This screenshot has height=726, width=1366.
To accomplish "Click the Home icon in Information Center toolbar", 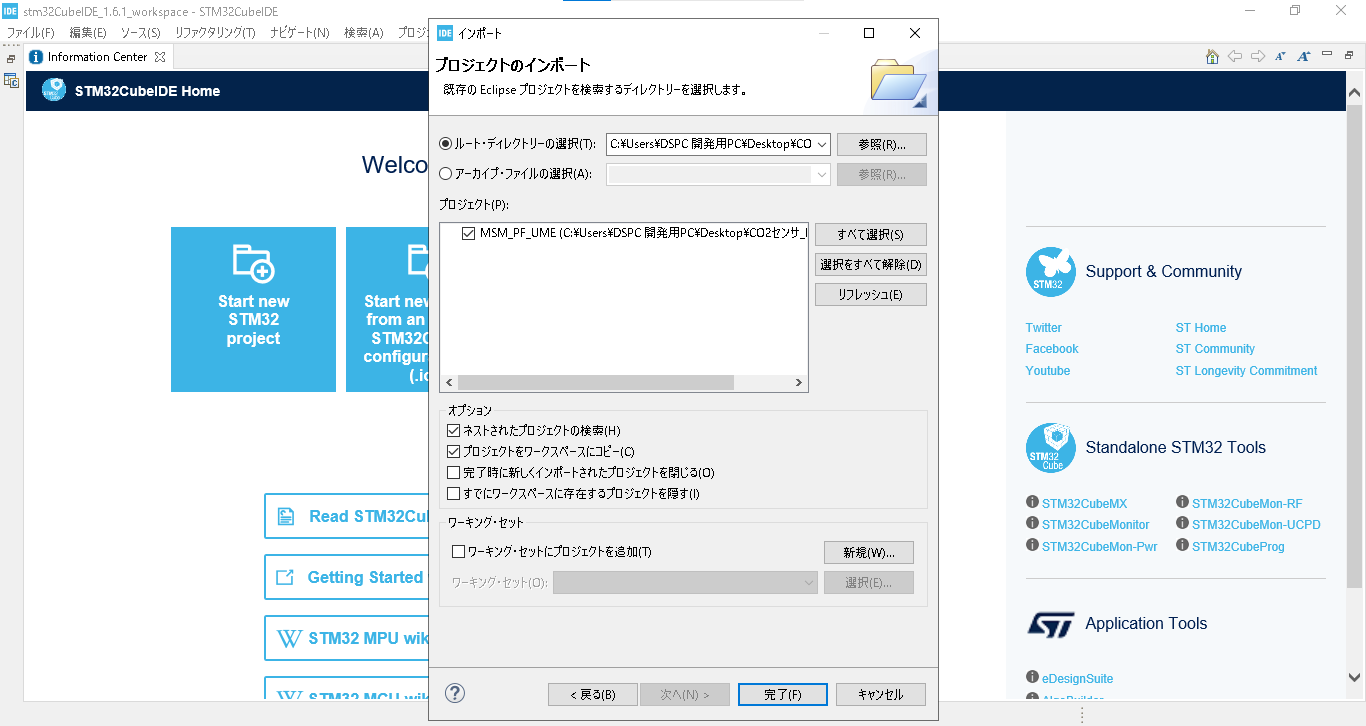I will point(1212,57).
